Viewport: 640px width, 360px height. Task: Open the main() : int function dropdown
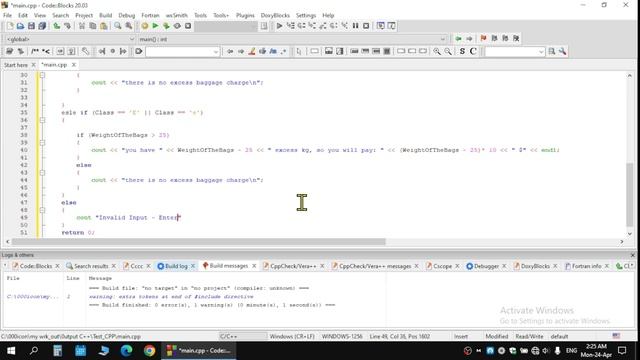click(443, 39)
